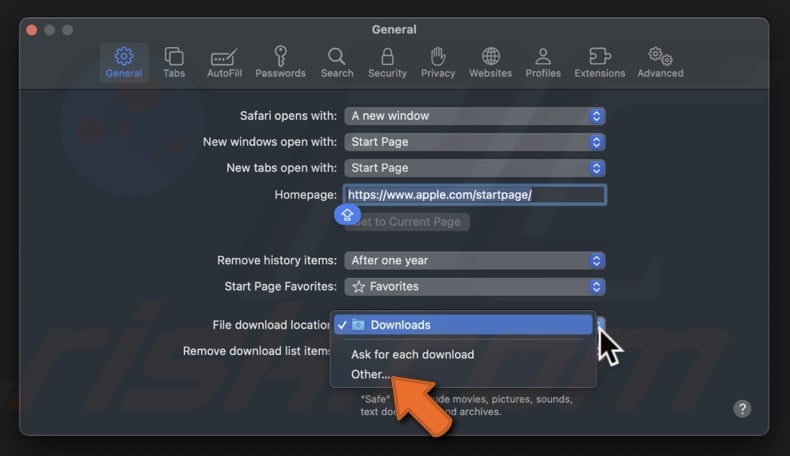The height and width of the screenshot is (456, 790).
Task: Click the Set to Current Page button
Action: [x=407, y=222]
